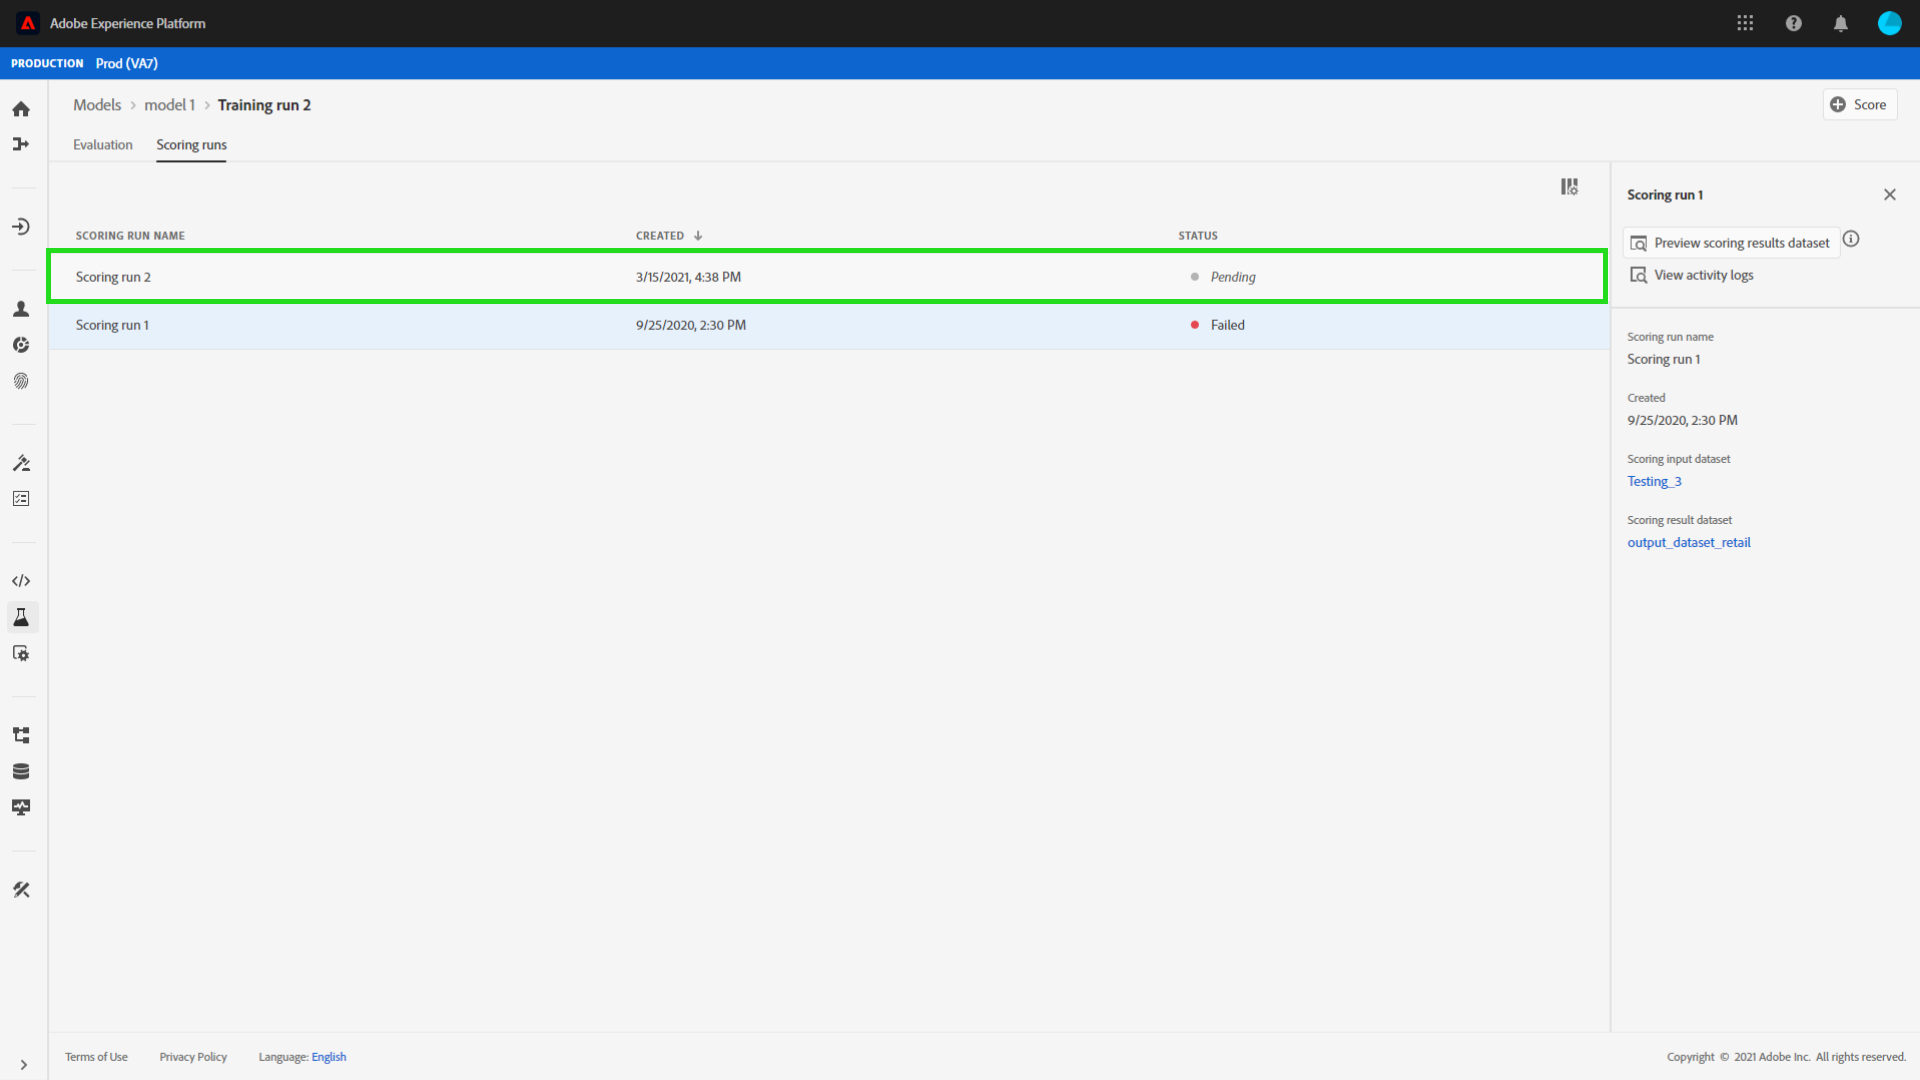Open the Prod (VA7) sandbox selector
1920x1080 pixels.
coord(126,63)
